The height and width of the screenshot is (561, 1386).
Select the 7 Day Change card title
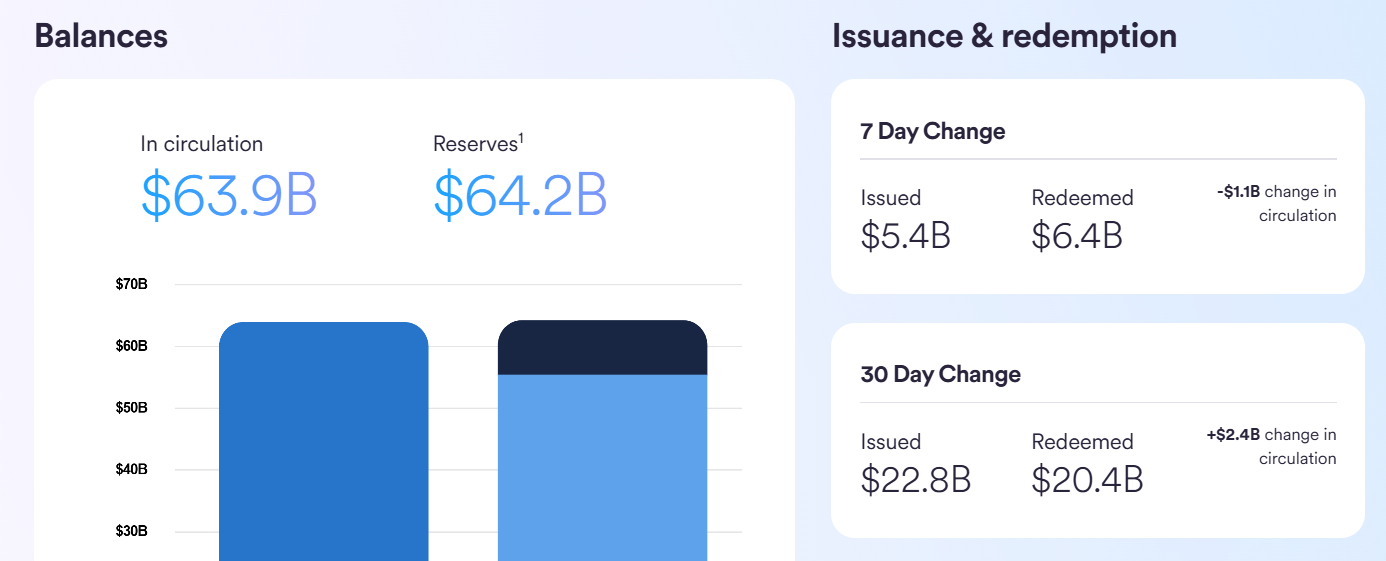[x=932, y=131]
